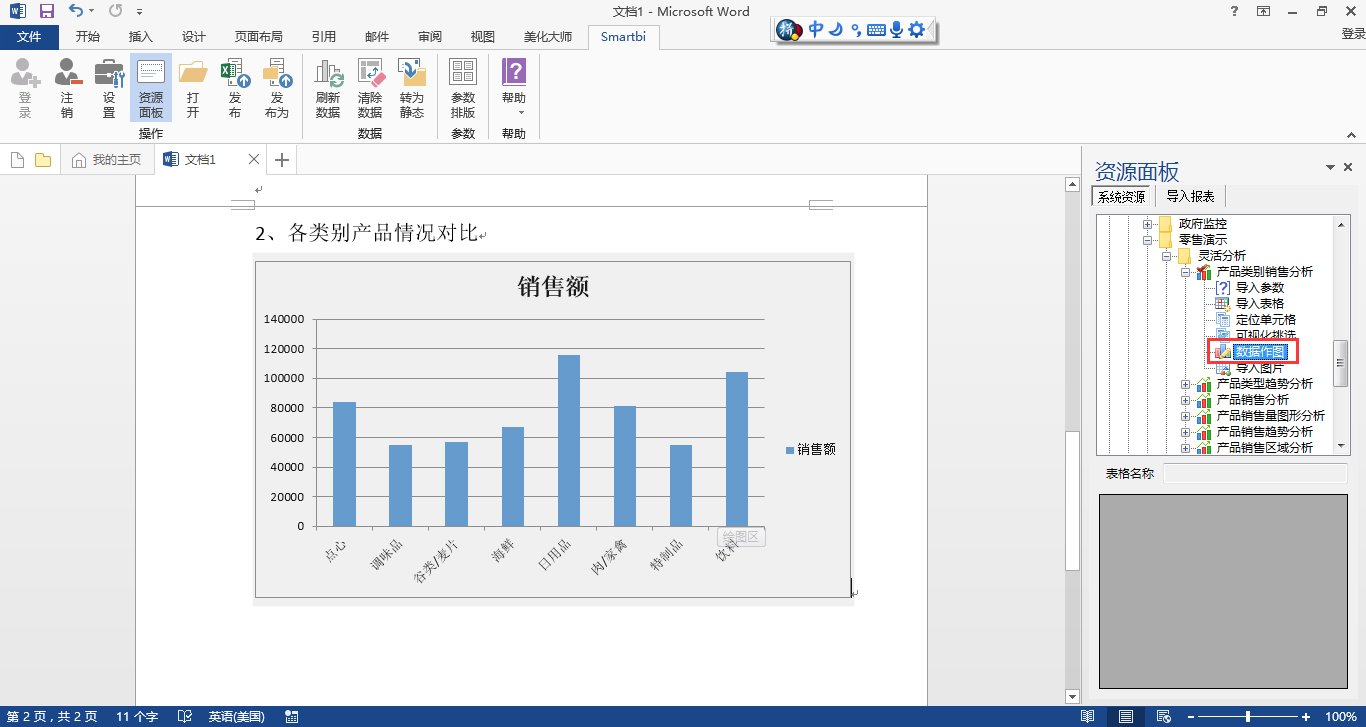Save the document via quick access icon
The width and height of the screenshot is (1366, 727).
click(x=46, y=12)
